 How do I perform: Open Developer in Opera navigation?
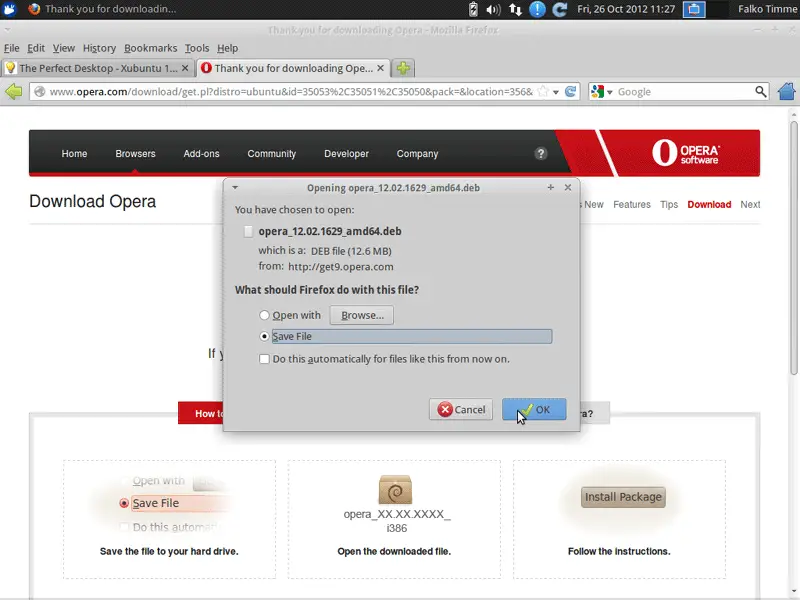click(x=346, y=154)
